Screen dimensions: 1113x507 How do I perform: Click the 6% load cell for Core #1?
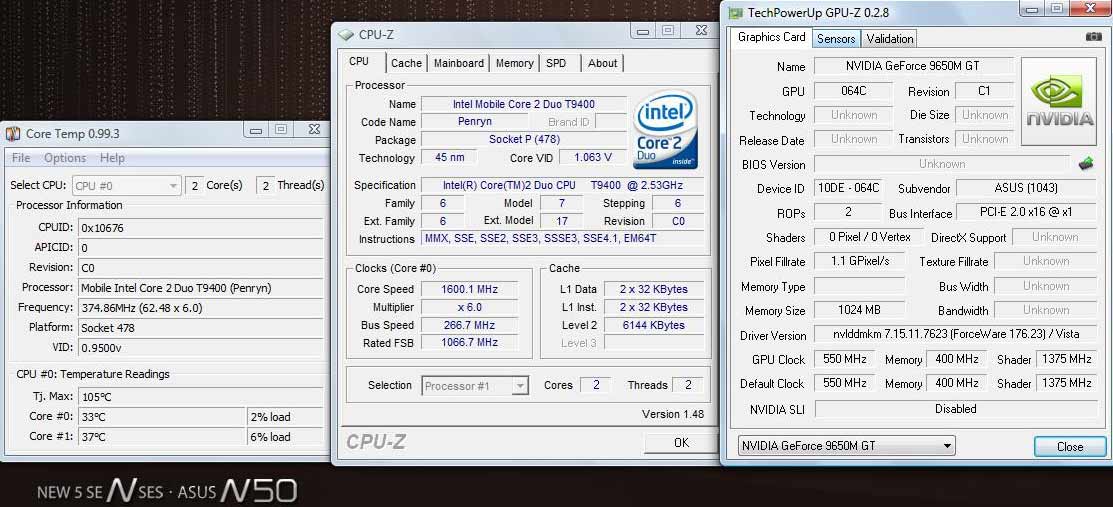(285, 437)
